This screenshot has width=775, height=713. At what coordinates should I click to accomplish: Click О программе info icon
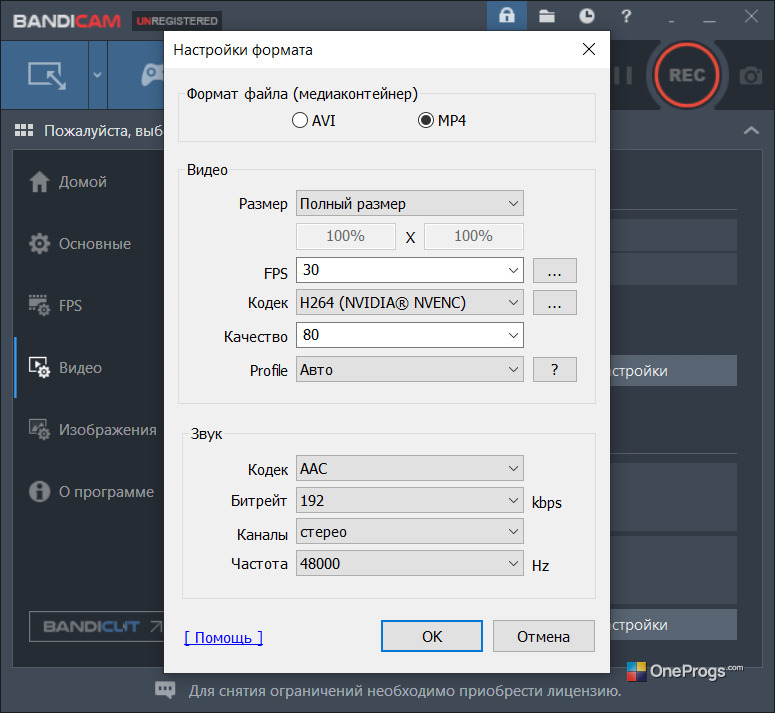39,492
